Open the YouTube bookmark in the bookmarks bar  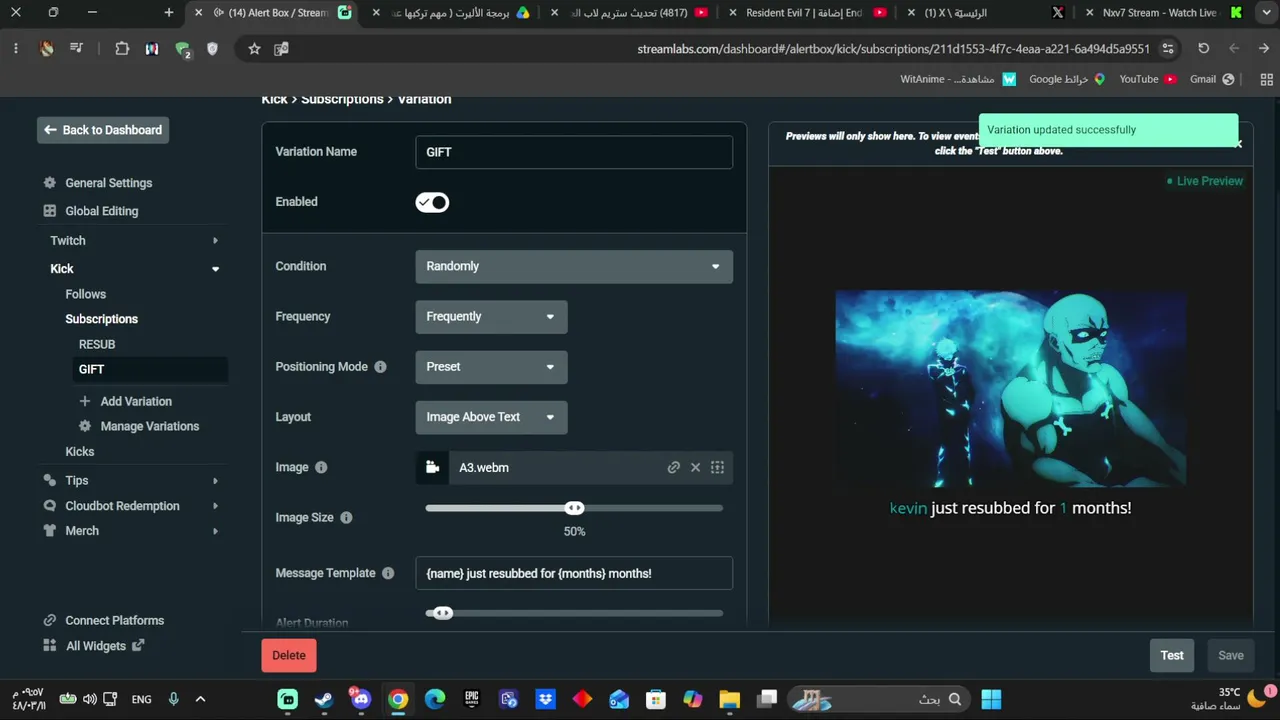pos(1147,79)
